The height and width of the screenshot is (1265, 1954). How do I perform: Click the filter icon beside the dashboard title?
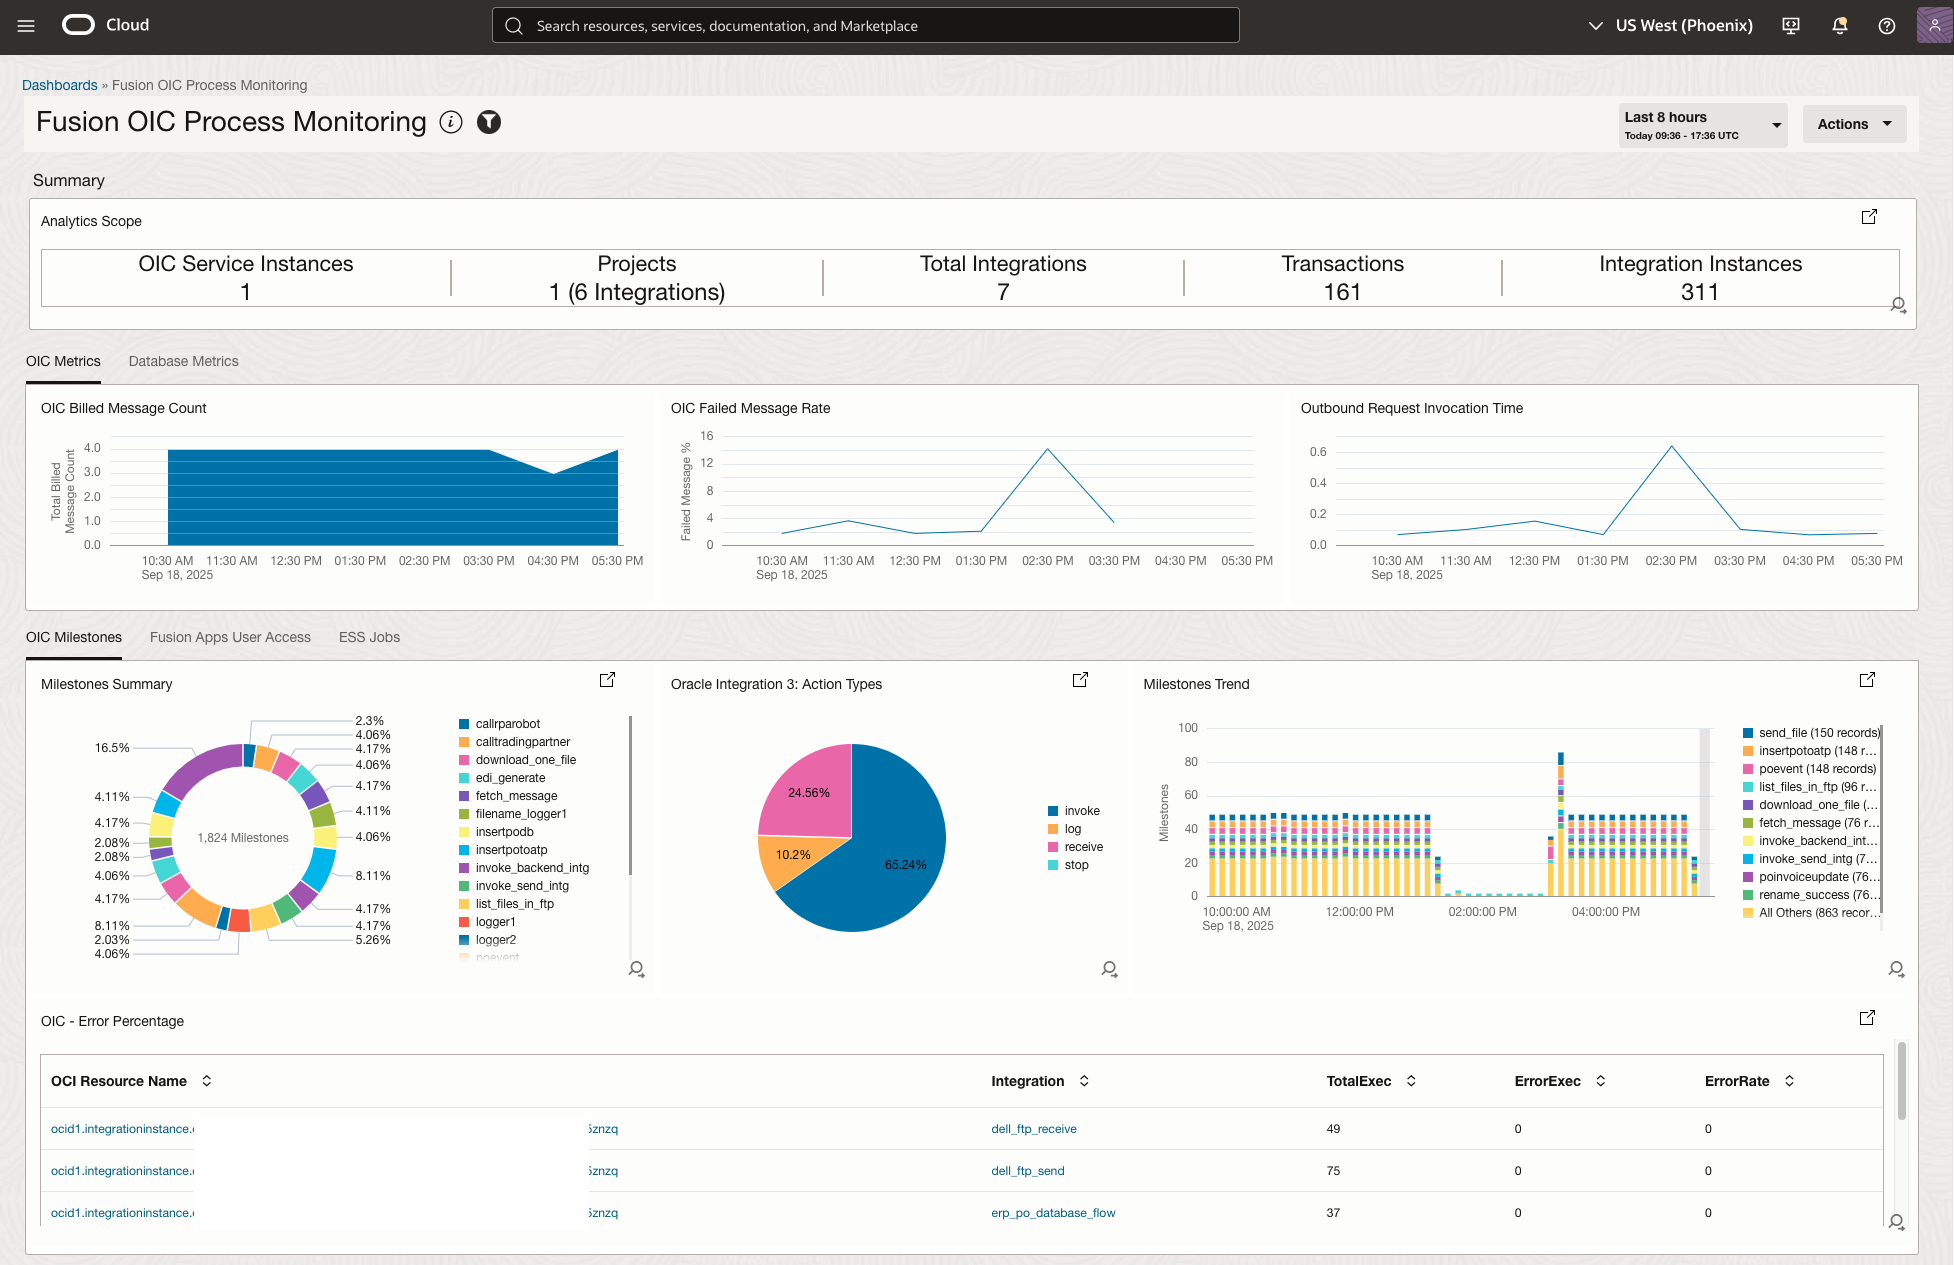click(x=489, y=122)
